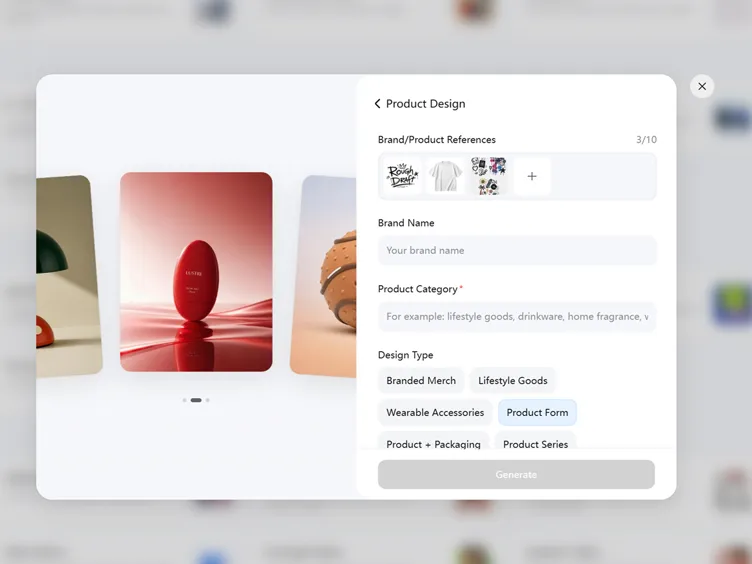Open the white t-shirt reference thumbnail

(x=446, y=176)
